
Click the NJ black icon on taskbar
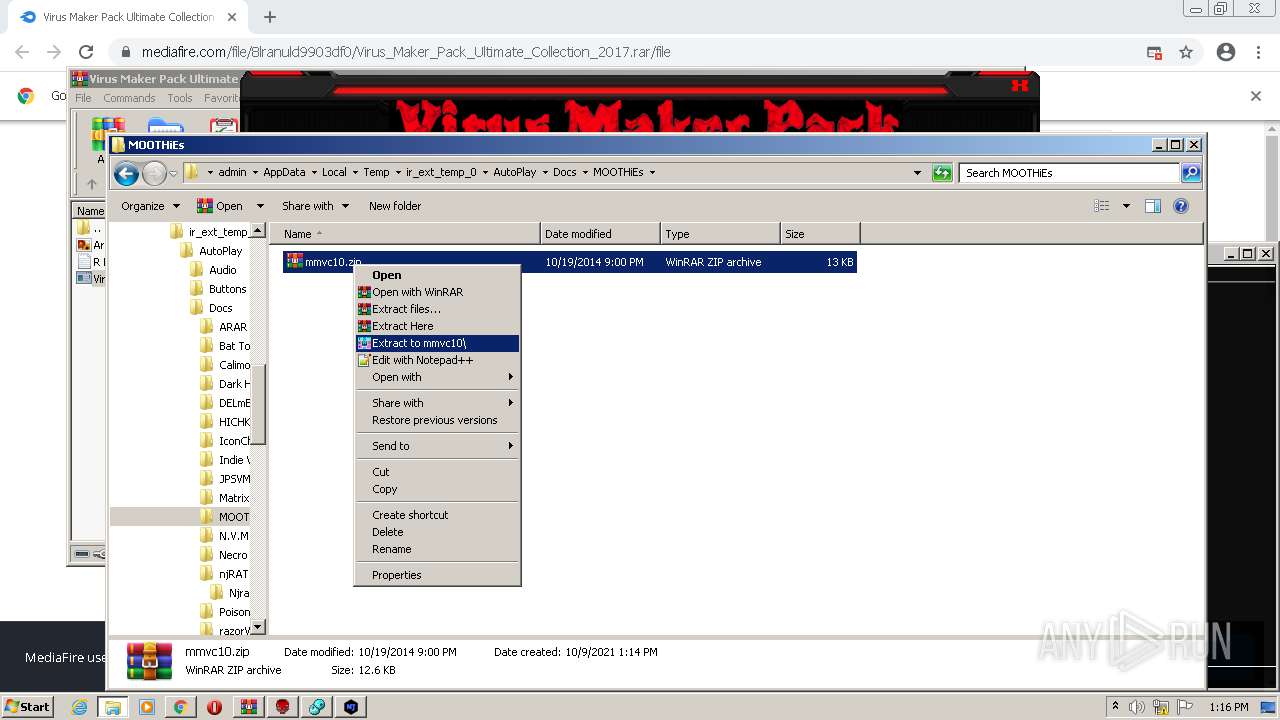tap(351, 707)
